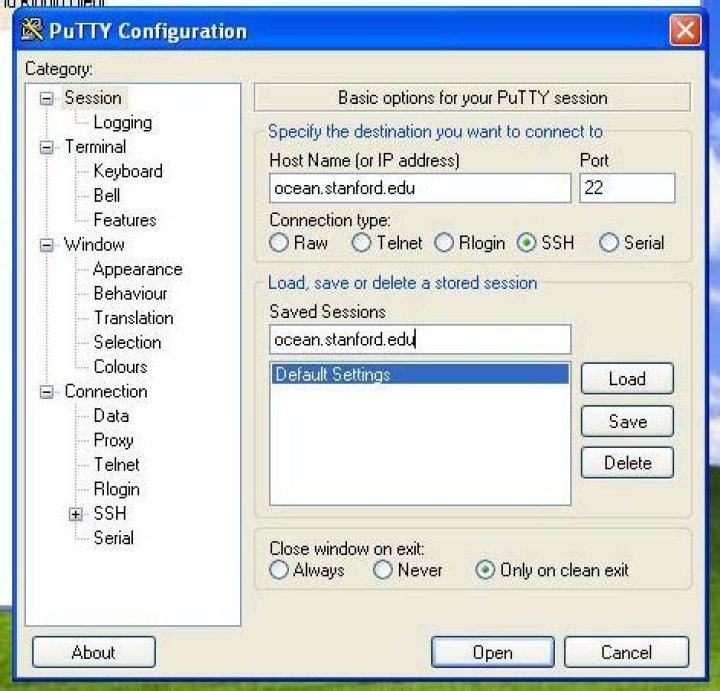Click the Cancel button

[x=626, y=652]
